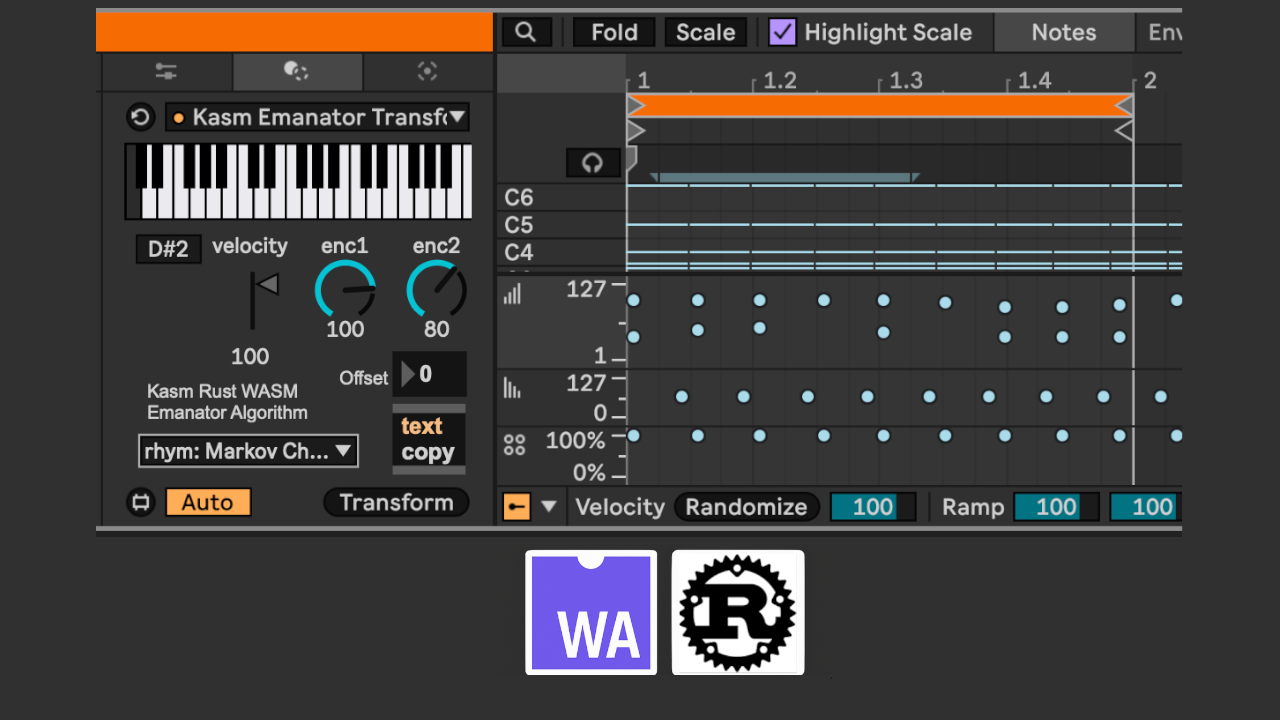Select the chance lane four-circles icon
Image resolution: width=1280 pixels, height=720 pixels.
514,445
